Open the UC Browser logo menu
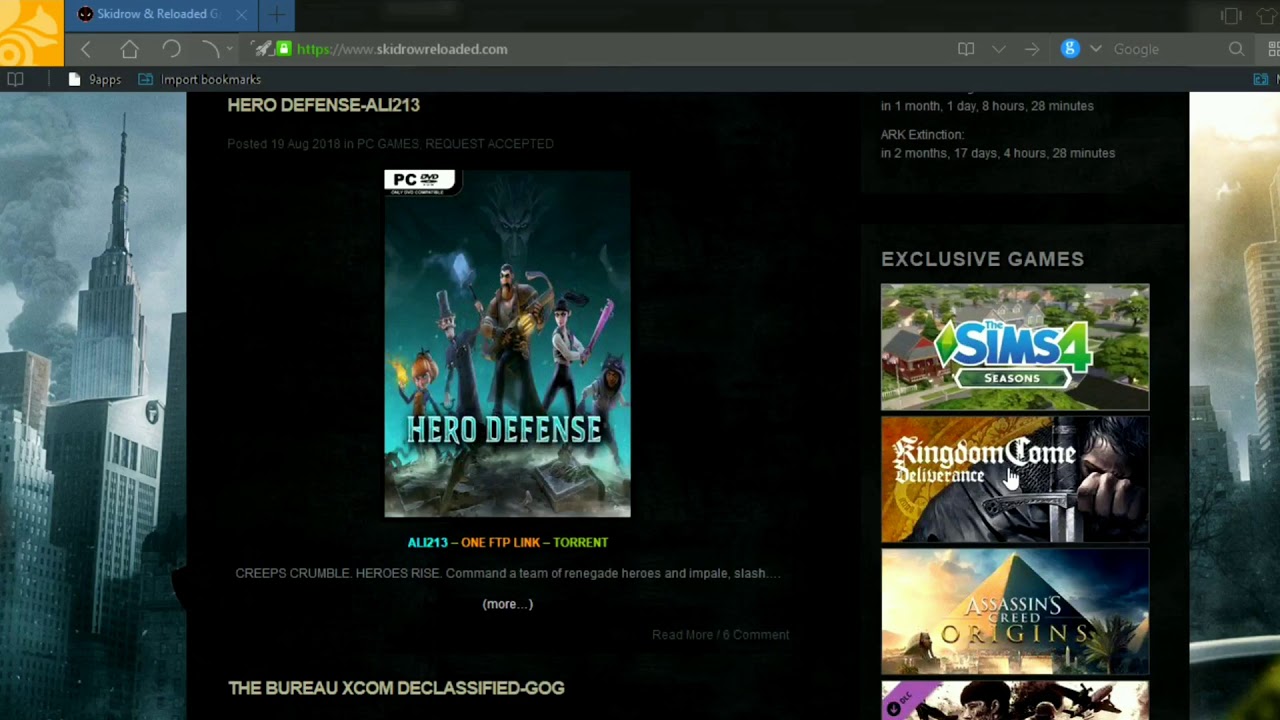This screenshot has width=1280, height=720. (x=31, y=32)
